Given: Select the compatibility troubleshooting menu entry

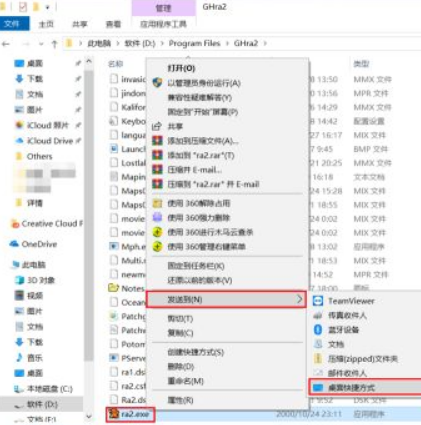Looking at the screenshot, I should click(199, 97).
